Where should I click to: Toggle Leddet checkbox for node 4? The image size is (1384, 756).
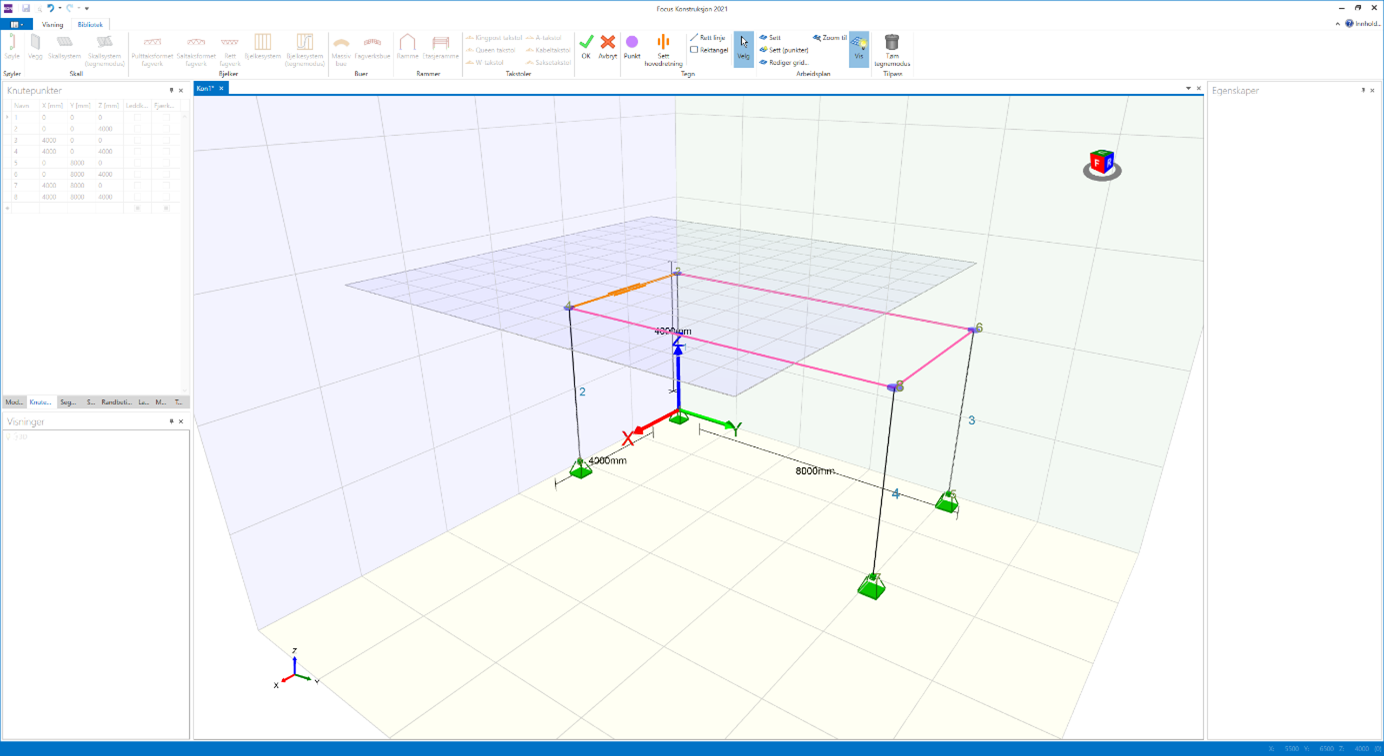coord(138,151)
